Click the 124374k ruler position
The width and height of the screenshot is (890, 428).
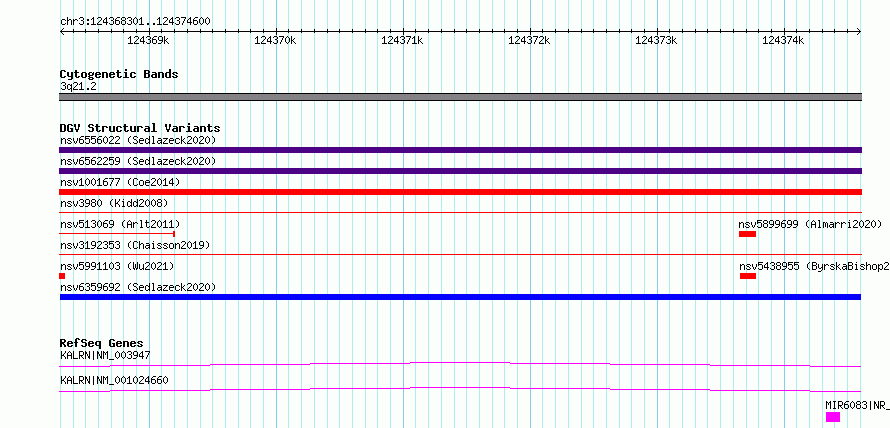click(783, 41)
